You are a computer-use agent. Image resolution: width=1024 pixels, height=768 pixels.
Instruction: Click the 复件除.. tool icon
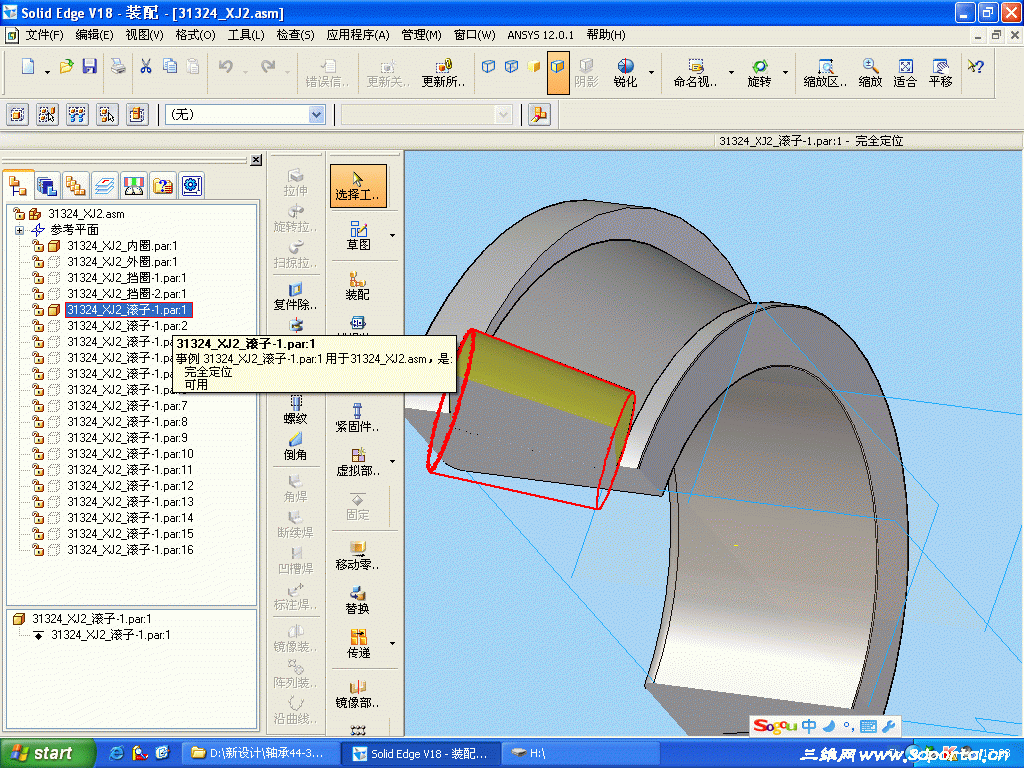tap(295, 296)
